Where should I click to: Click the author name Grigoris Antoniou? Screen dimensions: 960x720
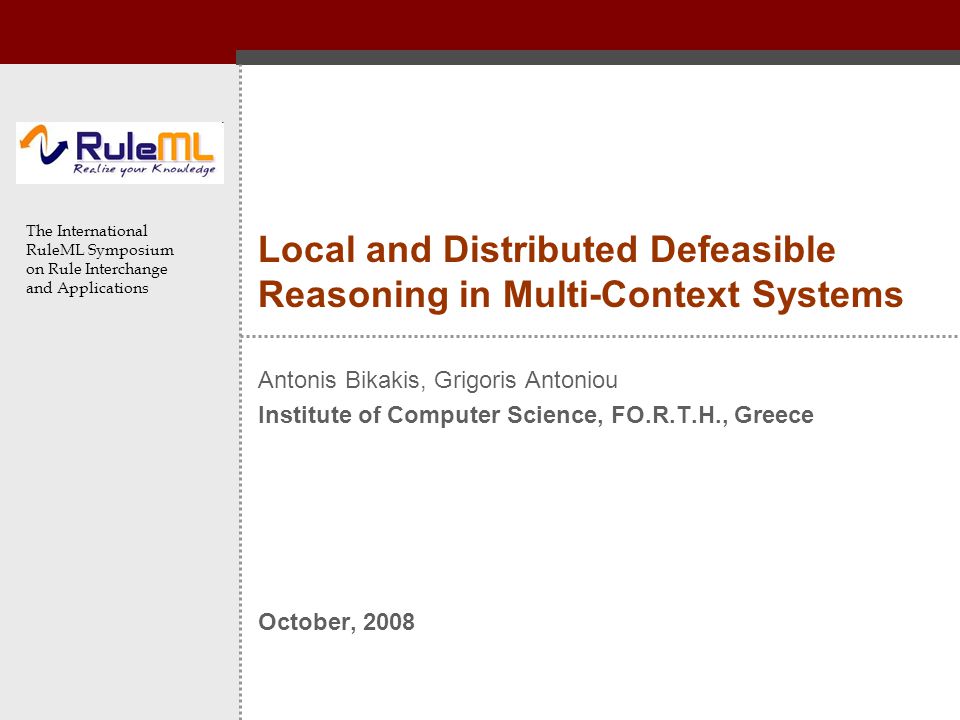point(526,380)
